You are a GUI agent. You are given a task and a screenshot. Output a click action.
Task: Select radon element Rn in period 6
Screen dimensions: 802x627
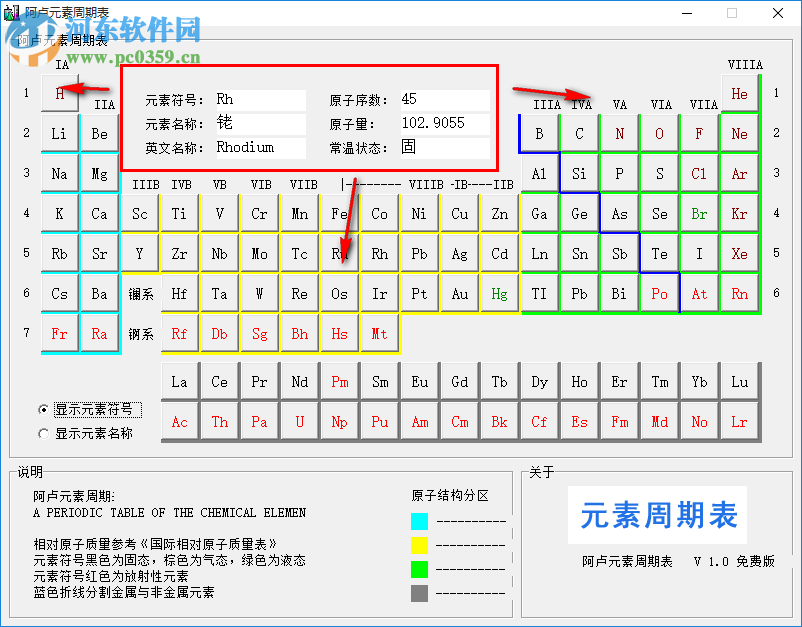pyautogui.click(x=739, y=293)
